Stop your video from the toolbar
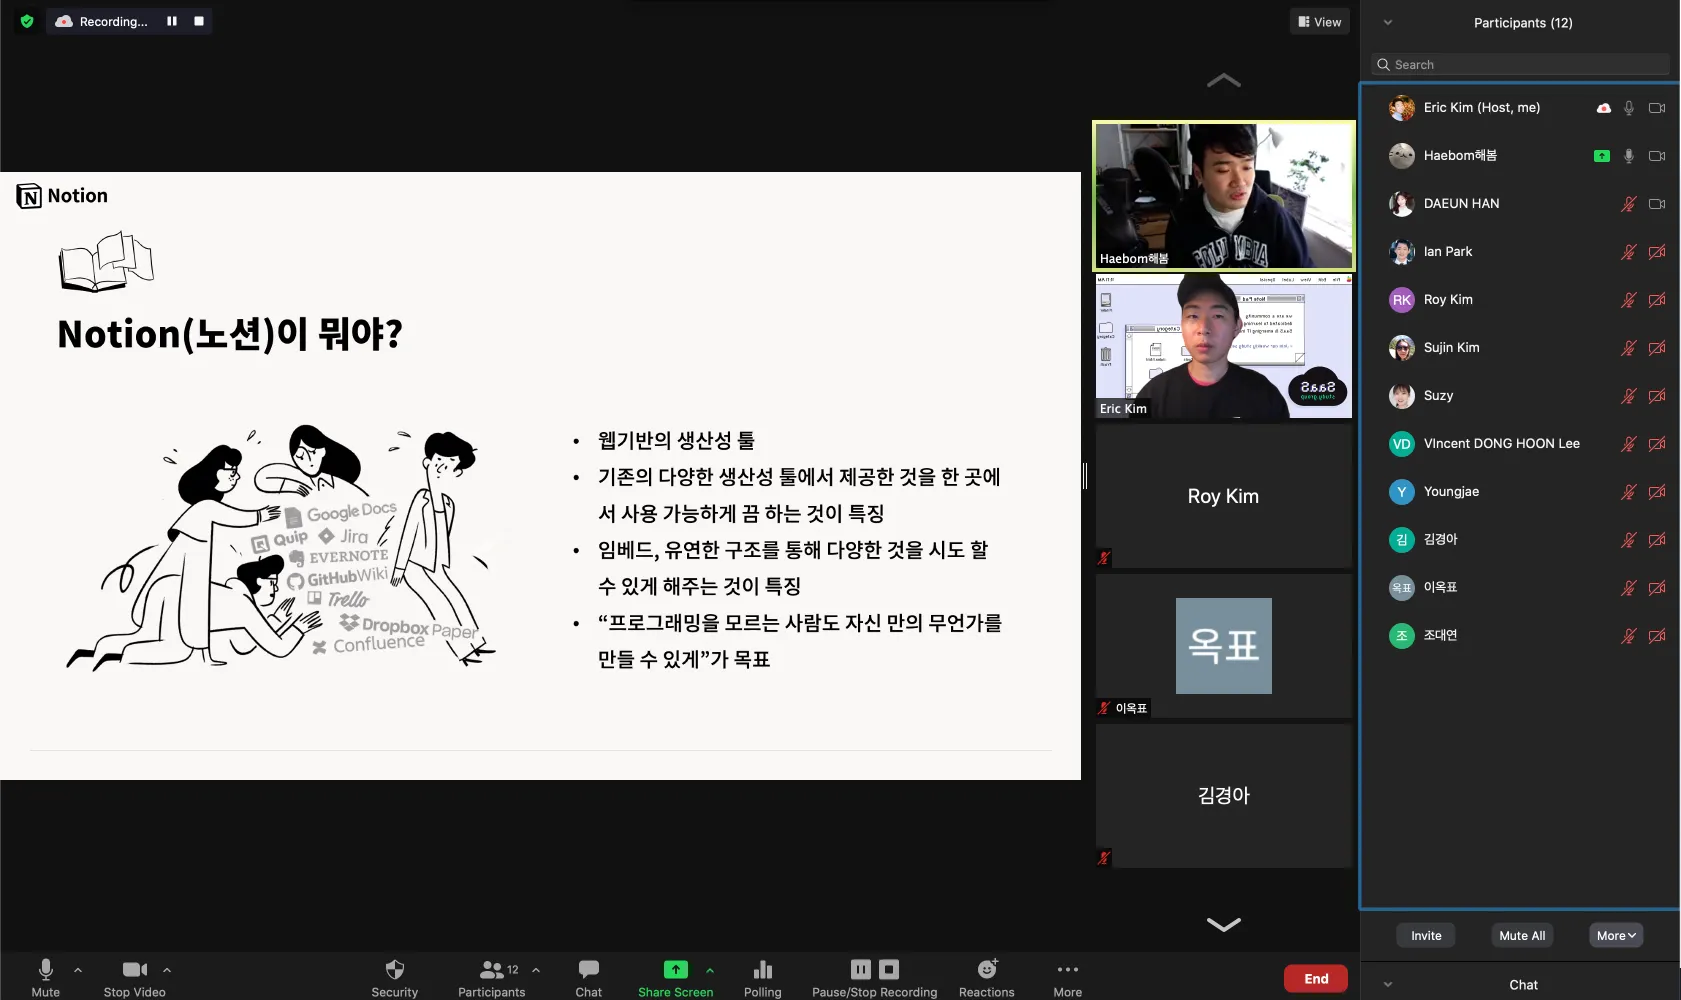The image size is (1681, 1000). coord(135,977)
